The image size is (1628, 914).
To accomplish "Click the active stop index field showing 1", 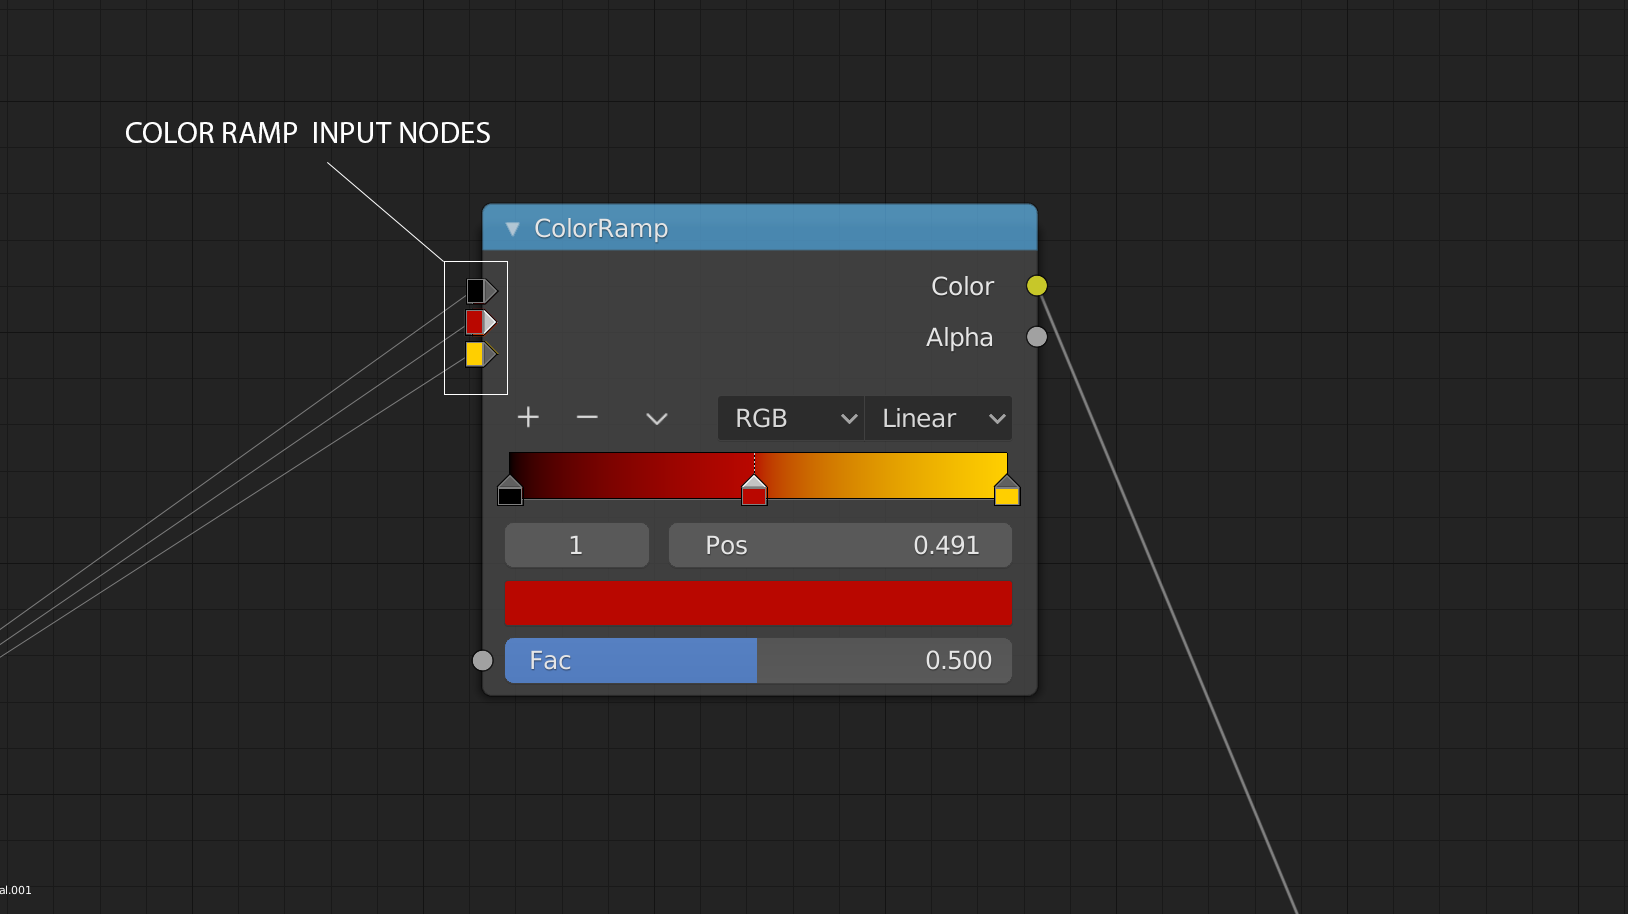I will point(577,545).
